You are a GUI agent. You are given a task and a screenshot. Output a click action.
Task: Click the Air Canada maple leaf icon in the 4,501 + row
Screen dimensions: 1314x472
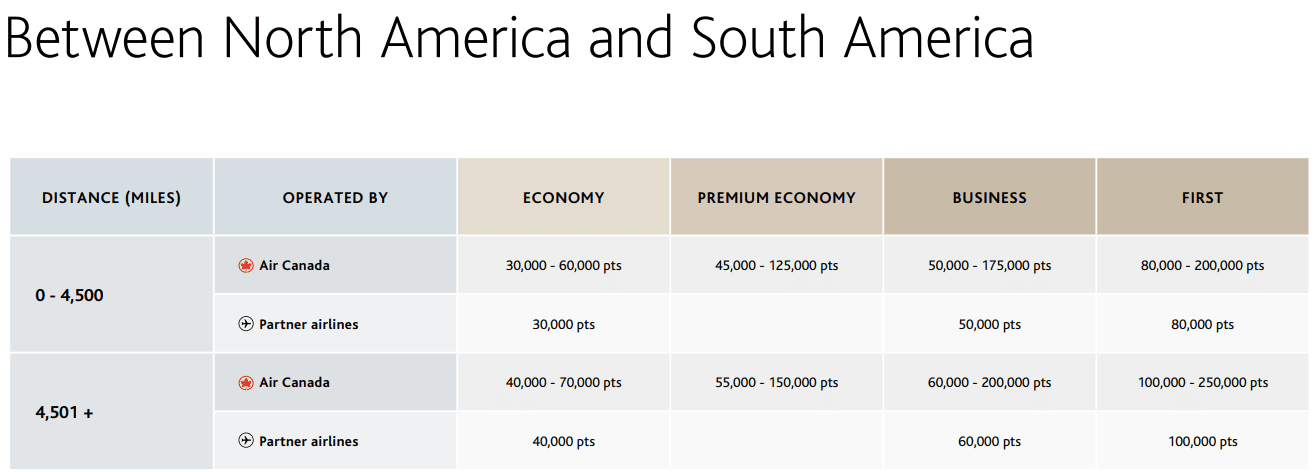(x=246, y=383)
